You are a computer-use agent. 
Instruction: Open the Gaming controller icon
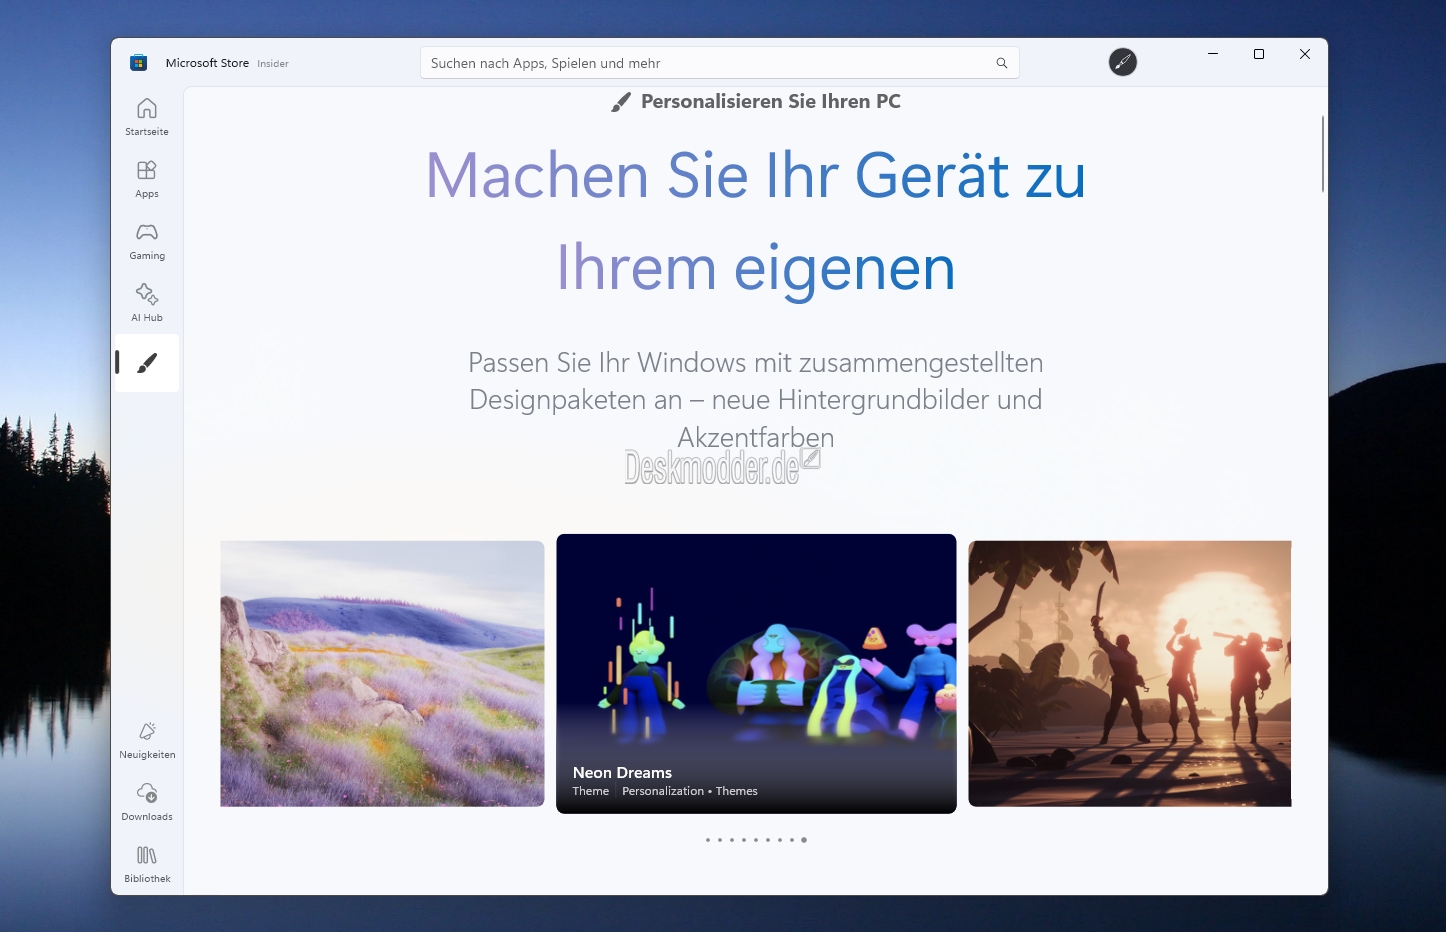coord(146,233)
